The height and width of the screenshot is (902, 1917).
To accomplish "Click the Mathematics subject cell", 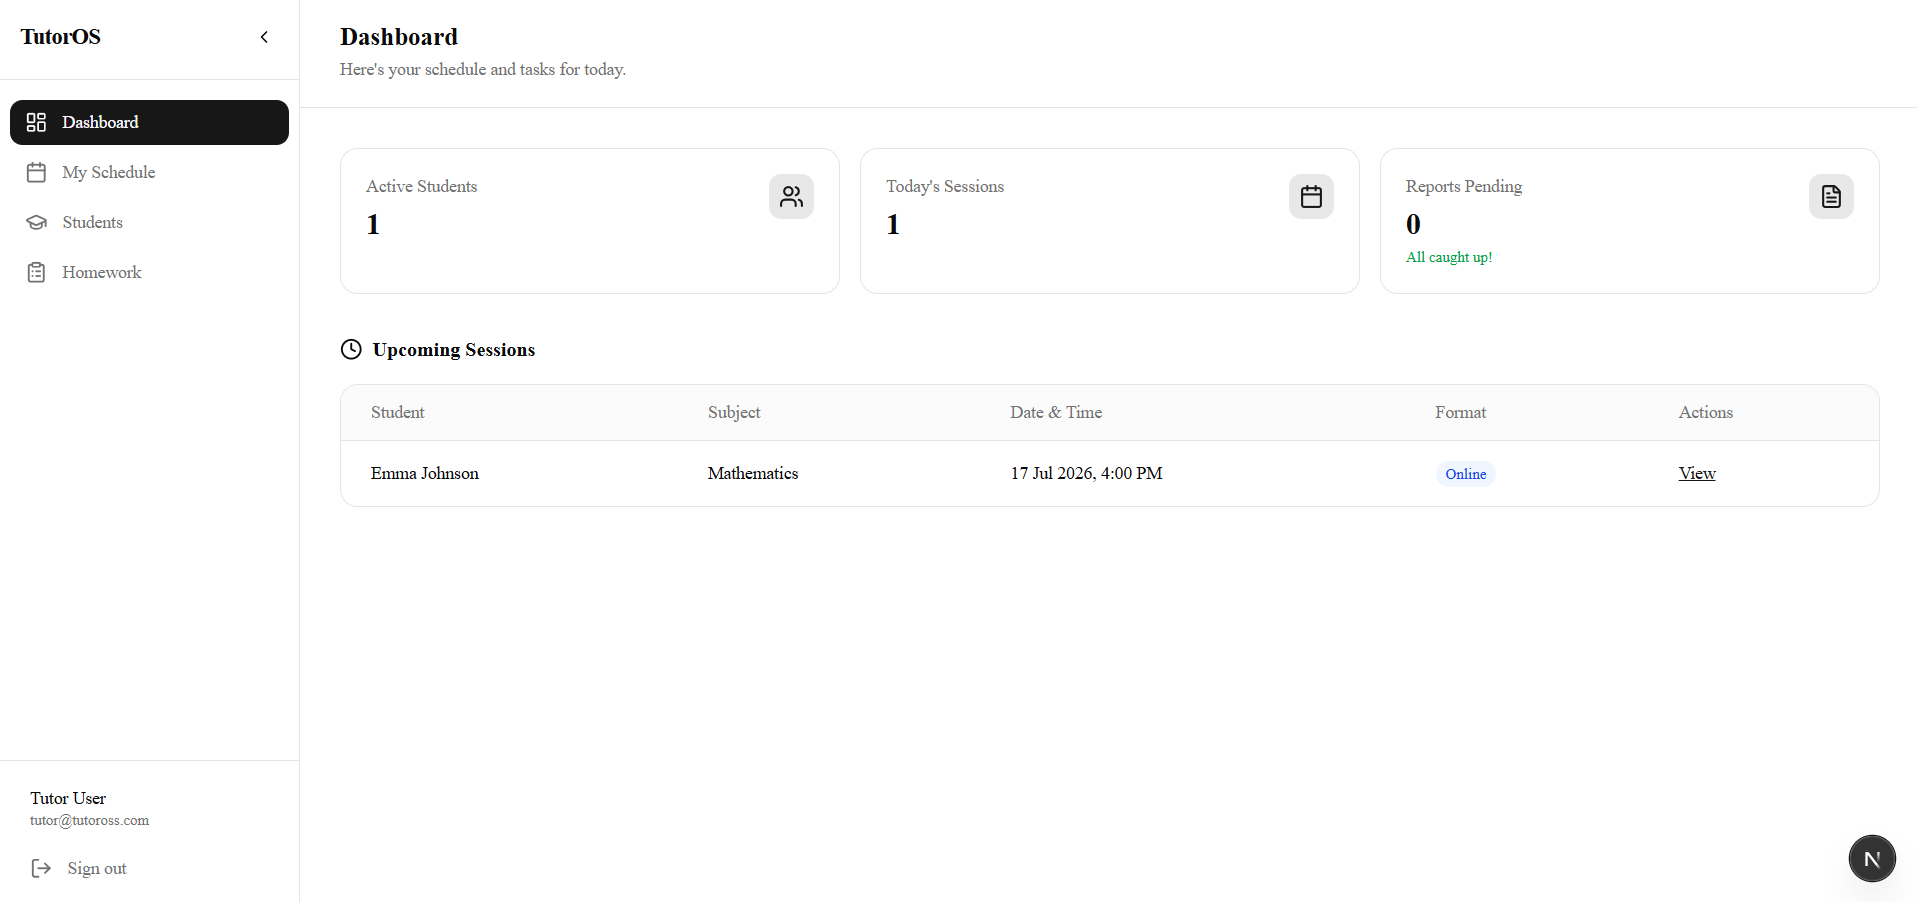I will click(x=753, y=473).
